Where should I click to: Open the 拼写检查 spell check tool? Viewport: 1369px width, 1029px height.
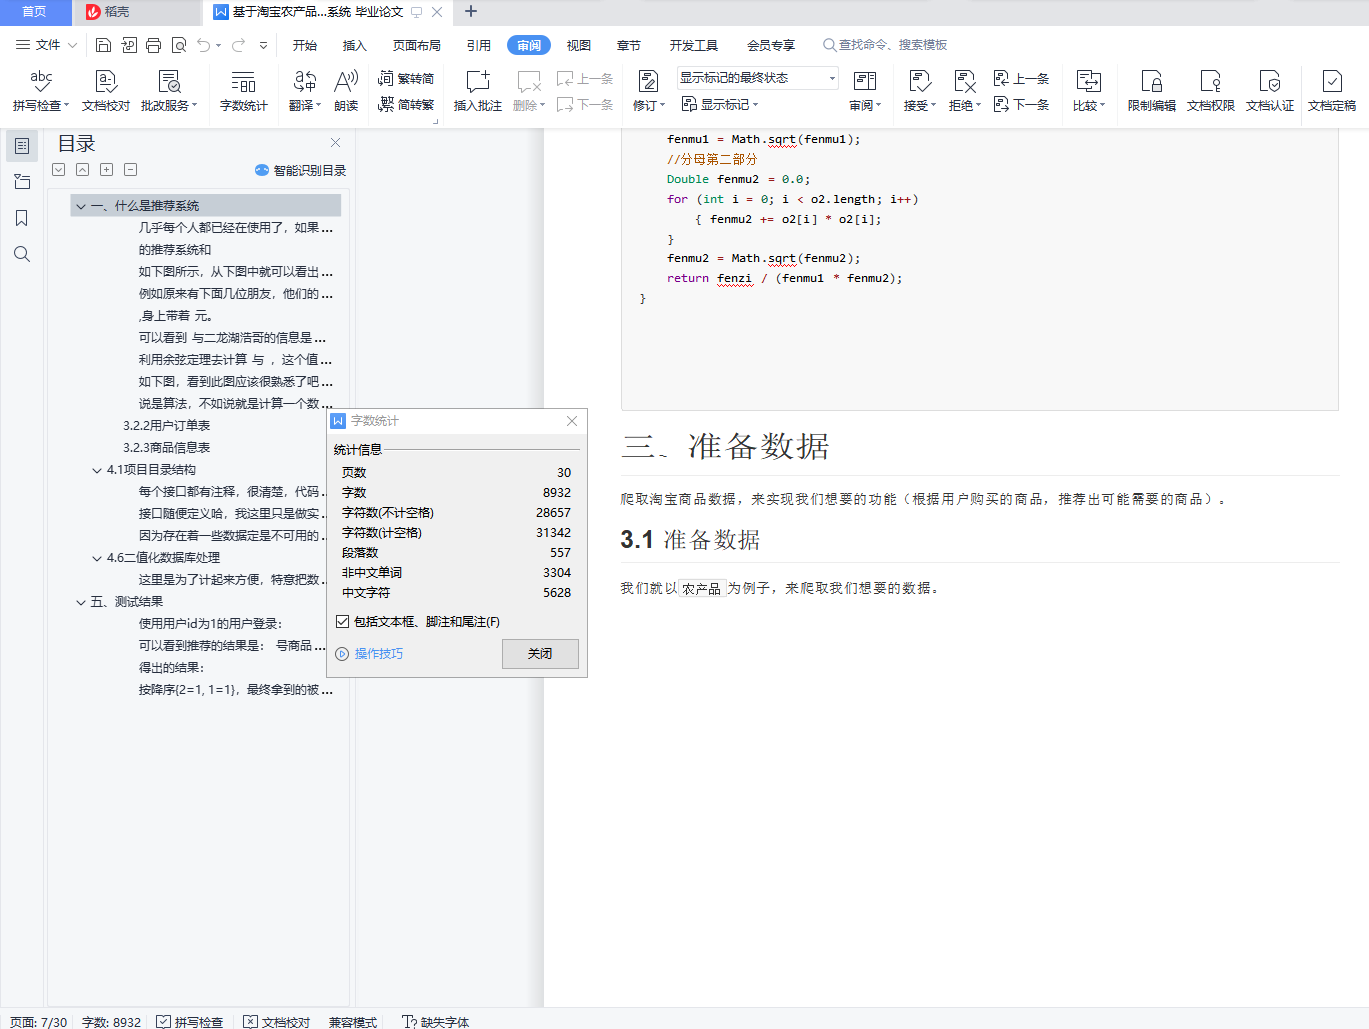(x=41, y=90)
